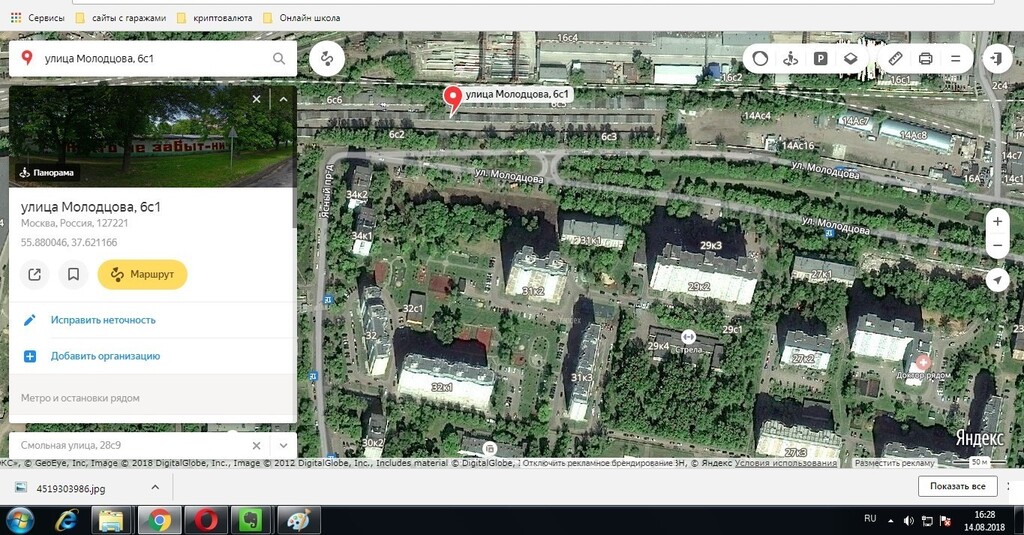Screen dimensions: 1024x535
Task: Collapse the place card with chevron up
Action: [x=283, y=99]
